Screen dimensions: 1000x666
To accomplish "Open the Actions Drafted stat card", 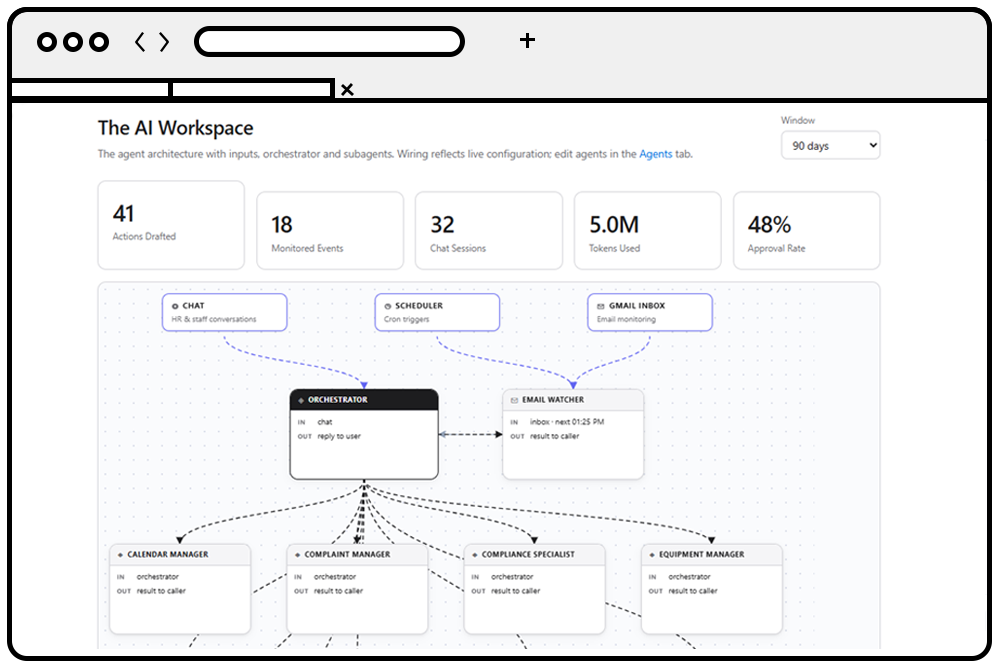I will click(x=171, y=225).
